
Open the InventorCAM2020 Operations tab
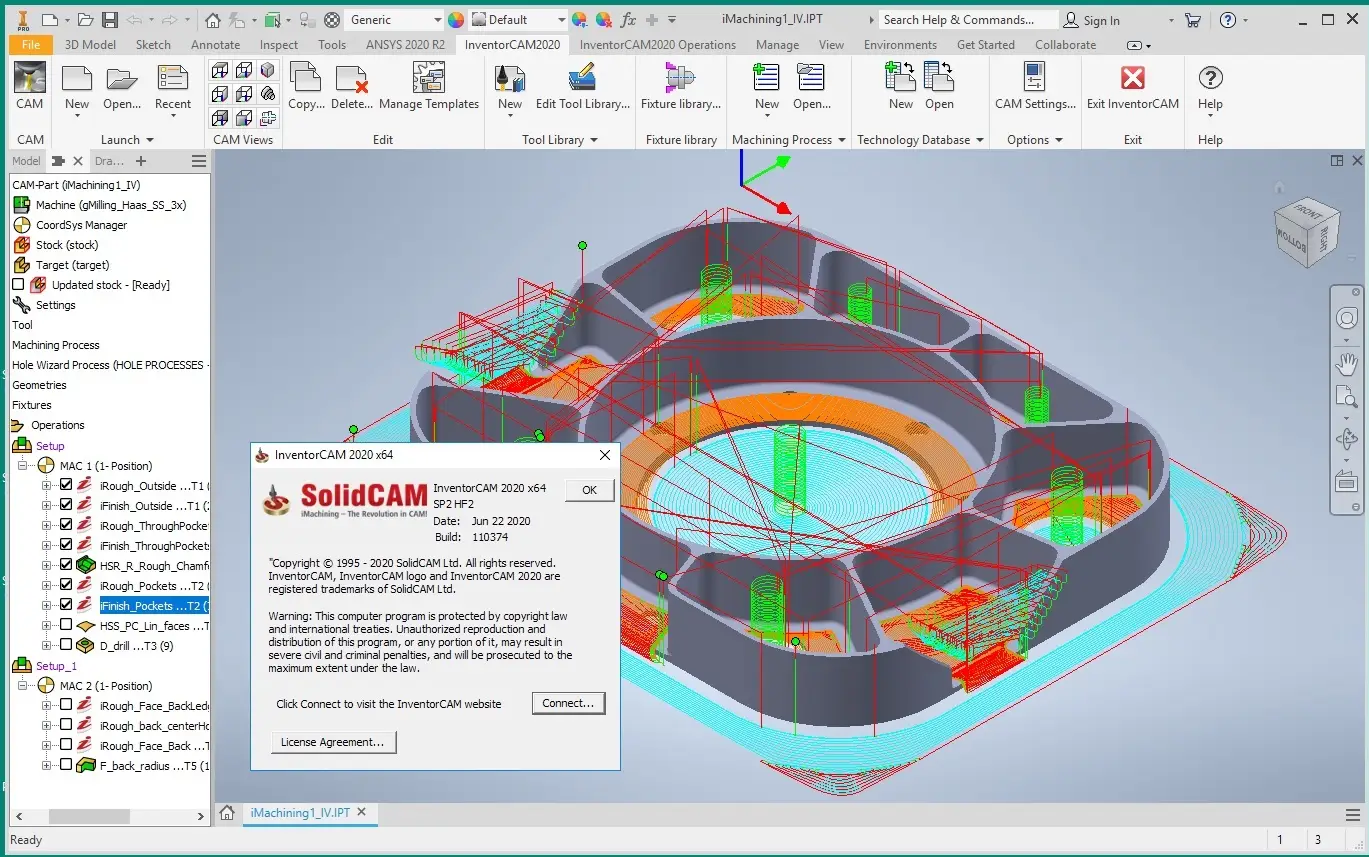click(657, 45)
